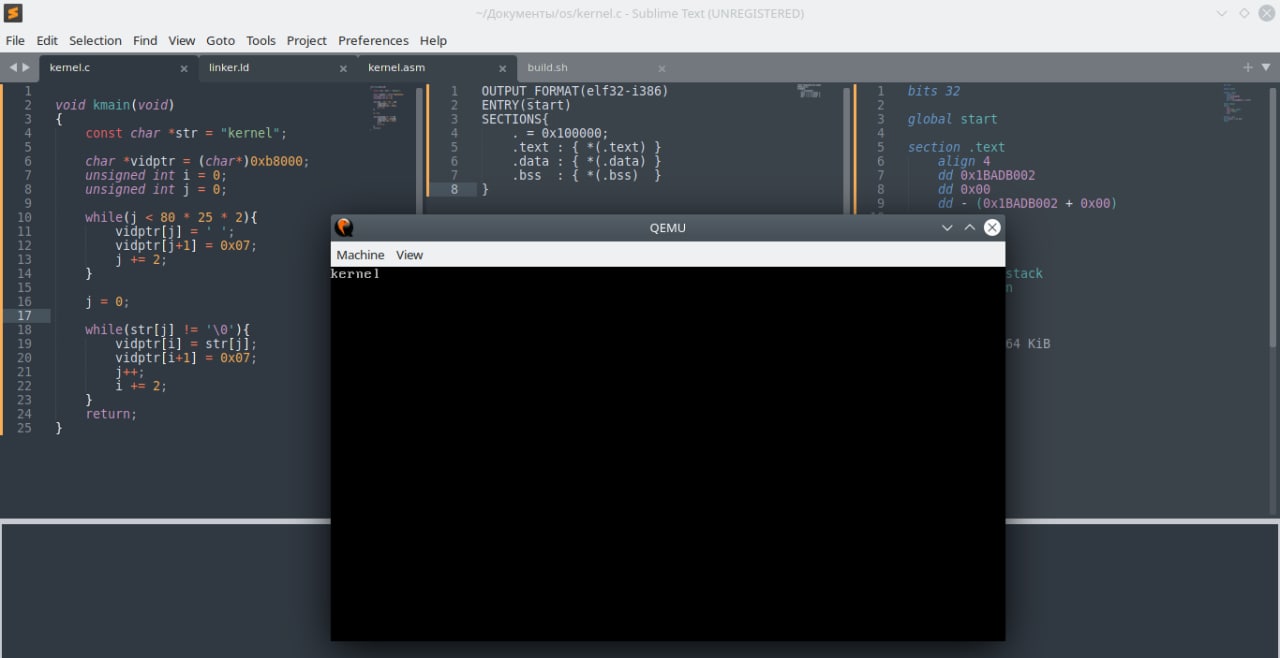
Task: Open the File menu
Action: pyautogui.click(x=15, y=40)
